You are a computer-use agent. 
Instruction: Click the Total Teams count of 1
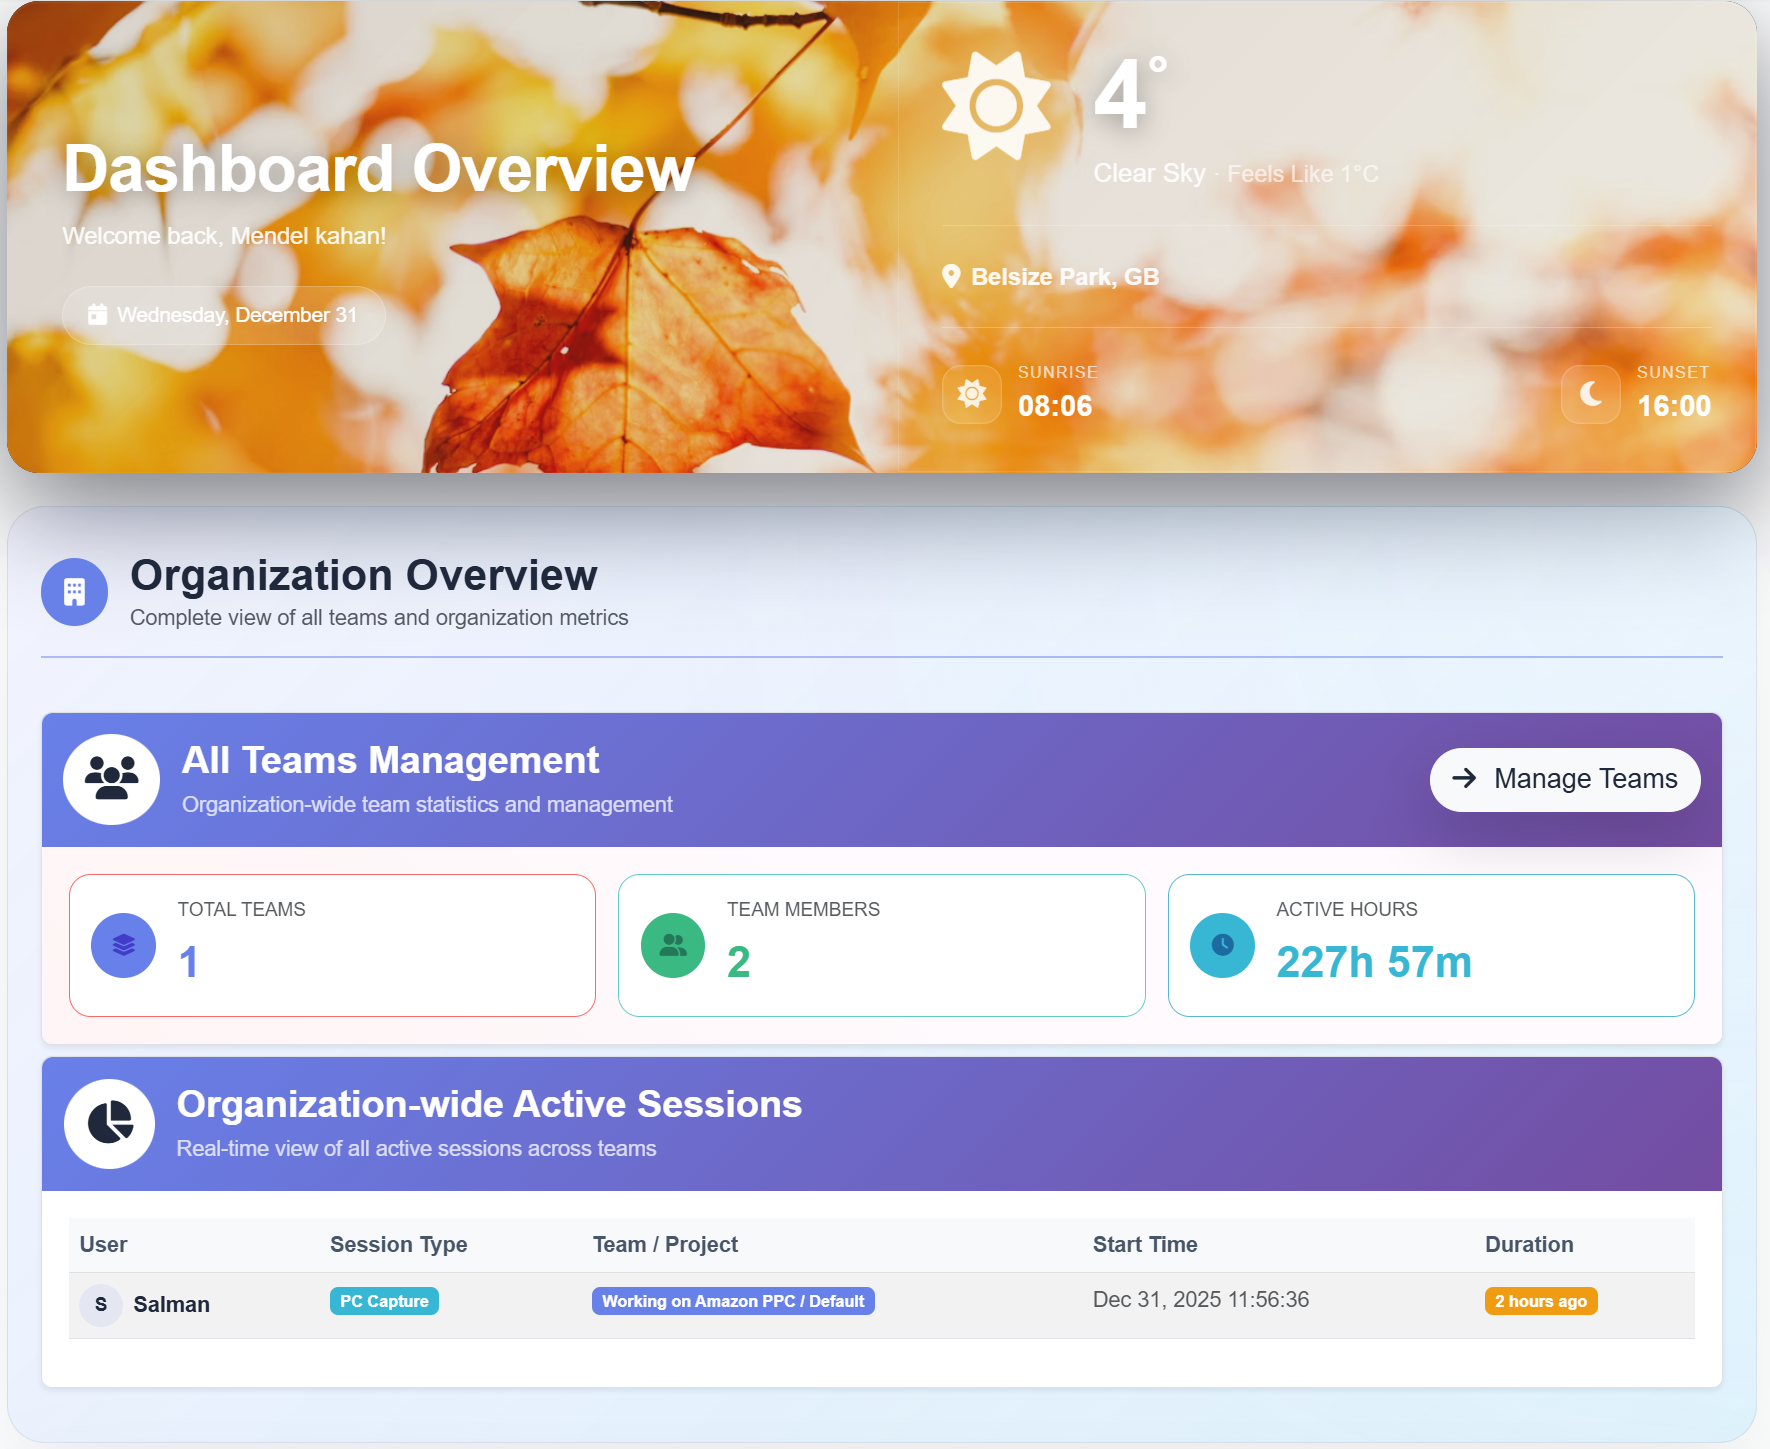pos(186,961)
